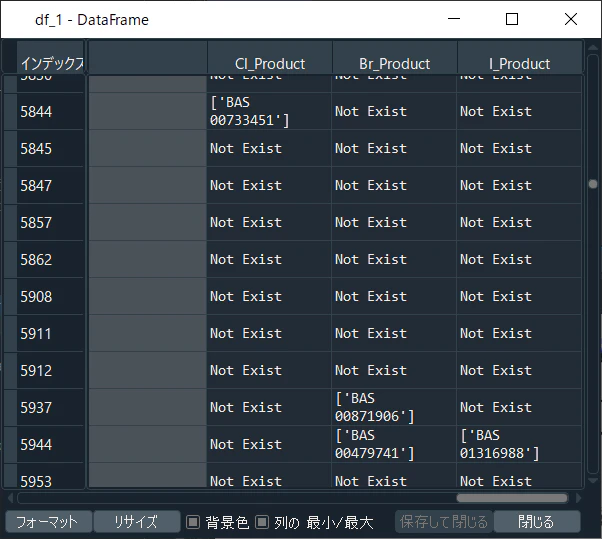
Task: Select row index 5908
Action: (x=50, y=296)
